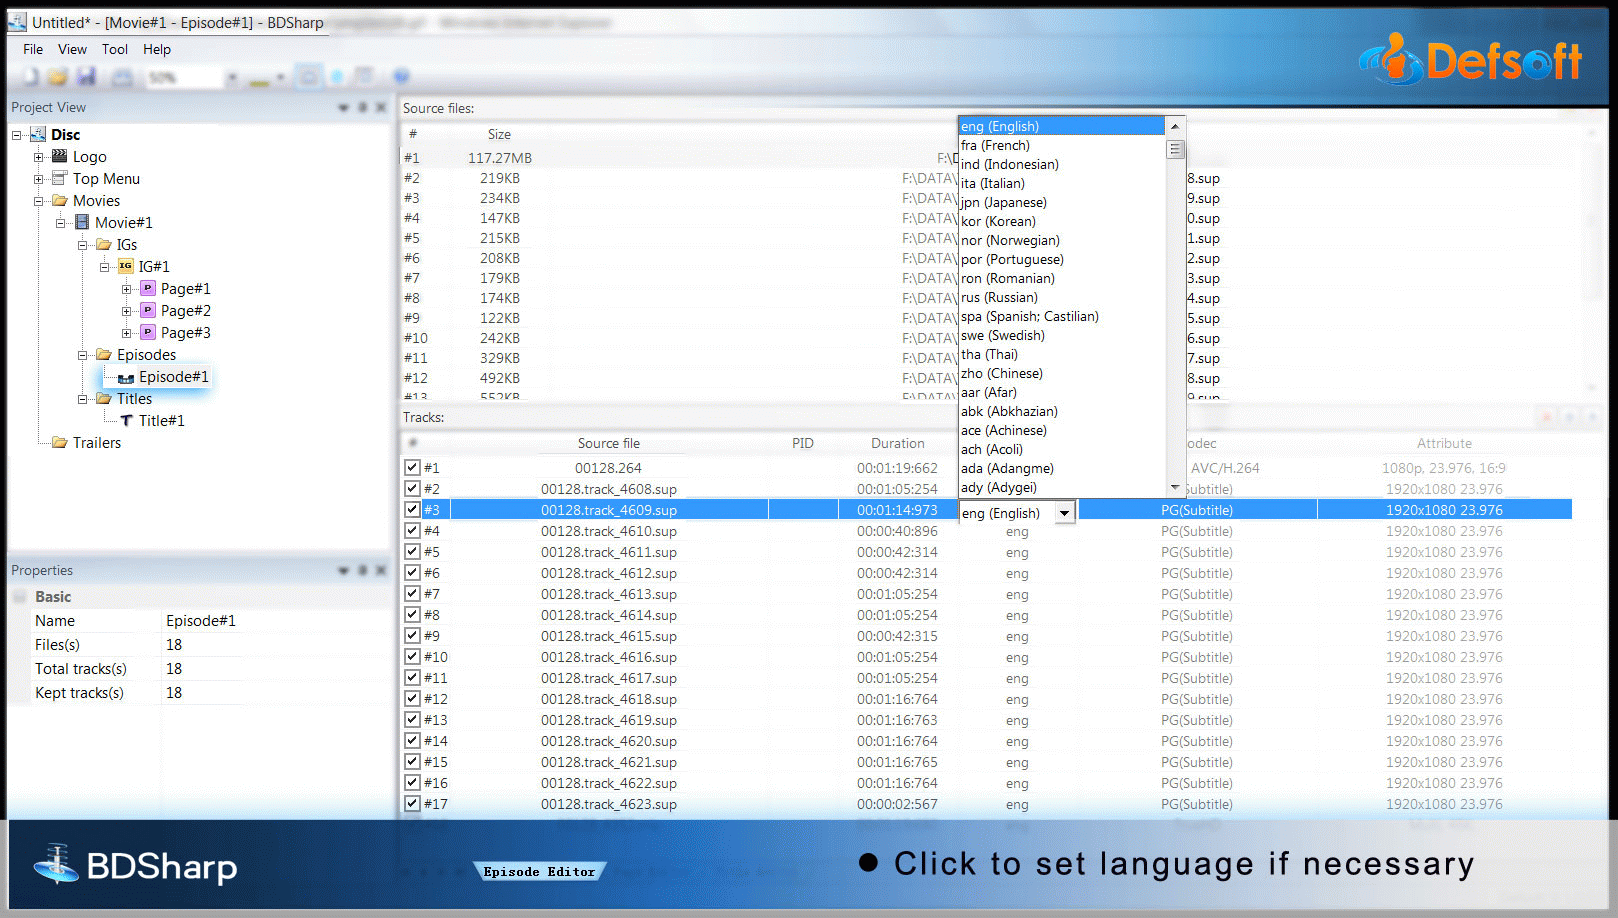The width and height of the screenshot is (1618, 918).
Task: Click the Size column header in Source files
Action: (x=499, y=134)
